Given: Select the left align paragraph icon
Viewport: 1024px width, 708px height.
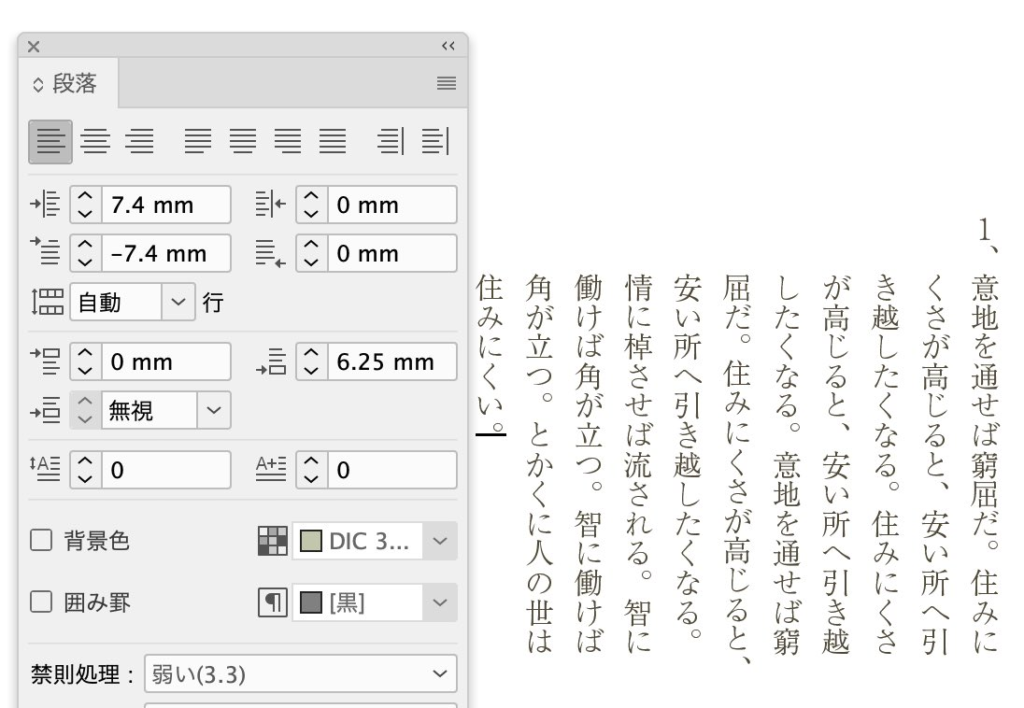Looking at the screenshot, I should 49,141.
